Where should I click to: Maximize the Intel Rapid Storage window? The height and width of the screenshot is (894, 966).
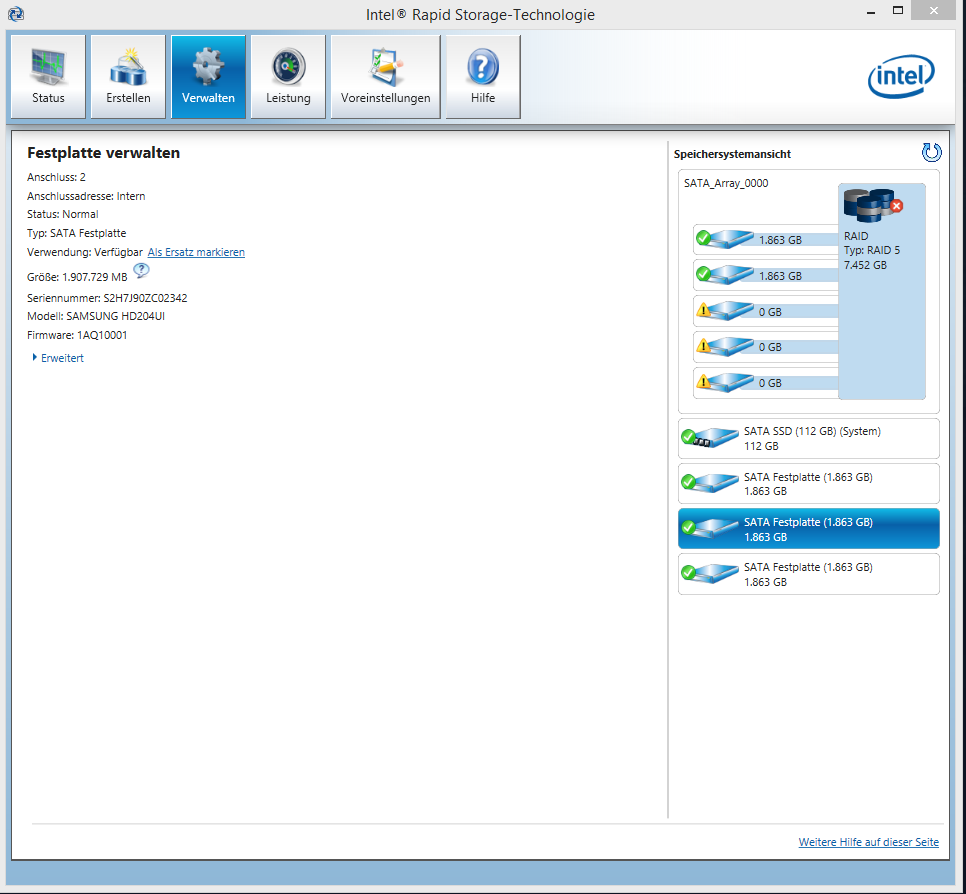click(898, 11)
